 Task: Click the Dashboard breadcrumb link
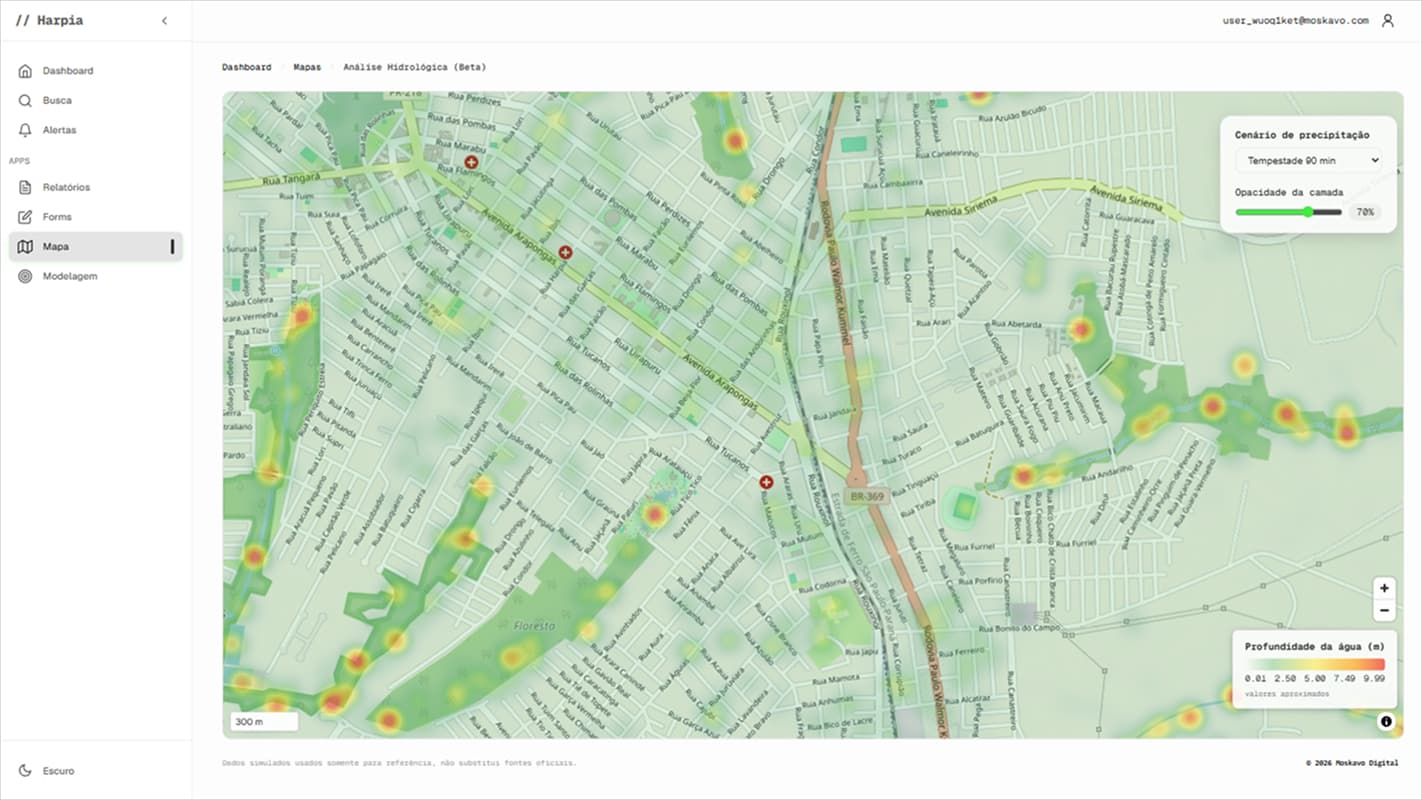point(246,67)
